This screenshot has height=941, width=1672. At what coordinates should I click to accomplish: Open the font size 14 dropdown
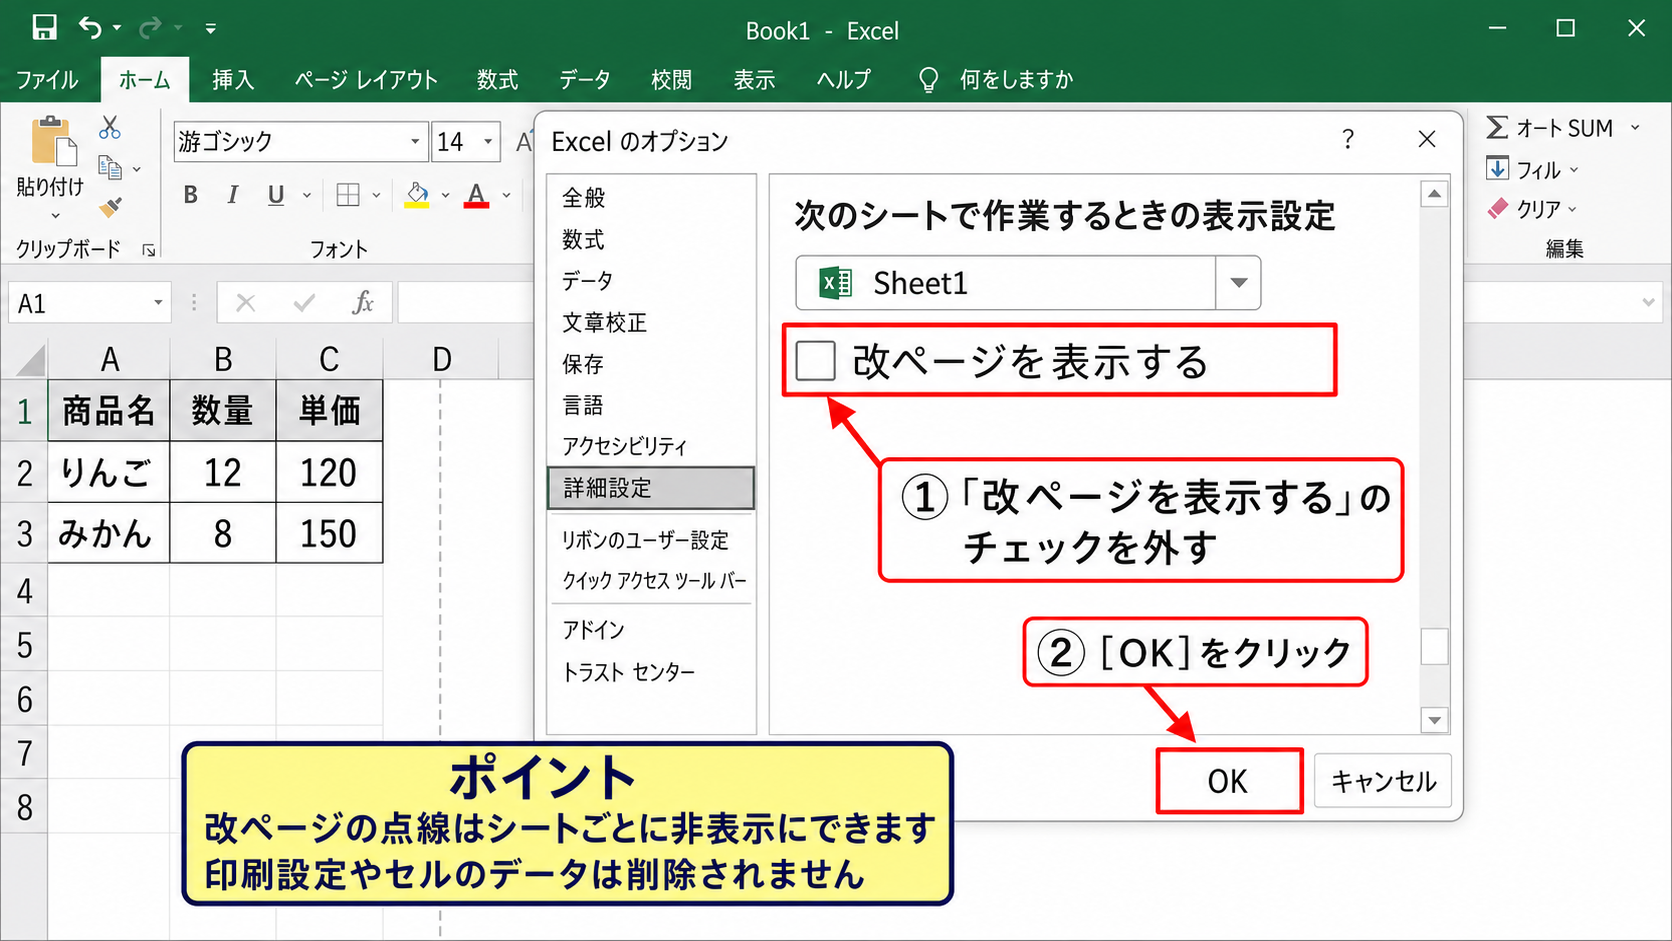[x=488, y=142]
